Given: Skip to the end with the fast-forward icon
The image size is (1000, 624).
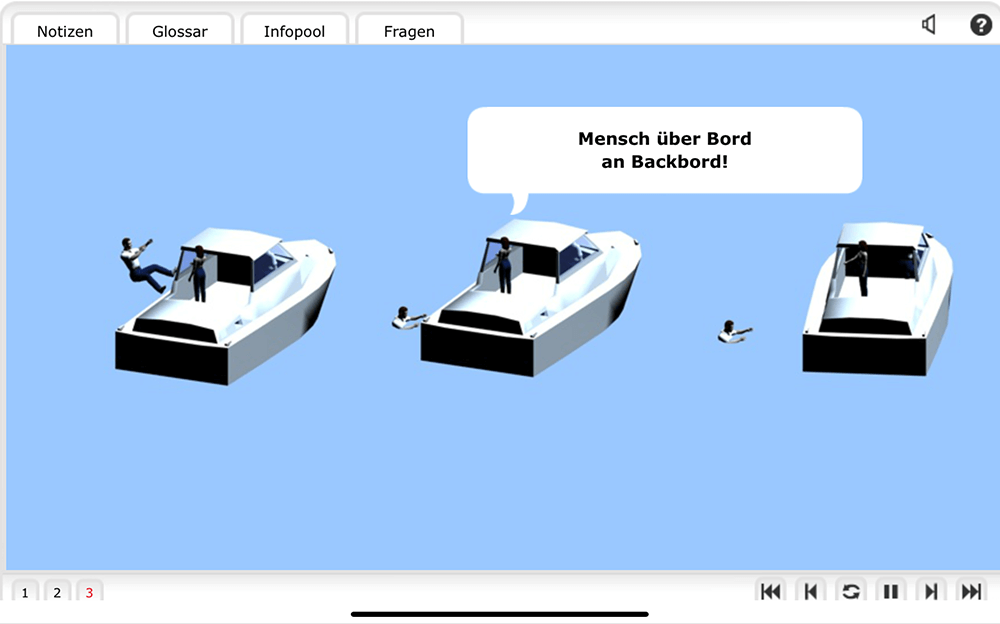Looking at the screenshot, I should point(971,591).
